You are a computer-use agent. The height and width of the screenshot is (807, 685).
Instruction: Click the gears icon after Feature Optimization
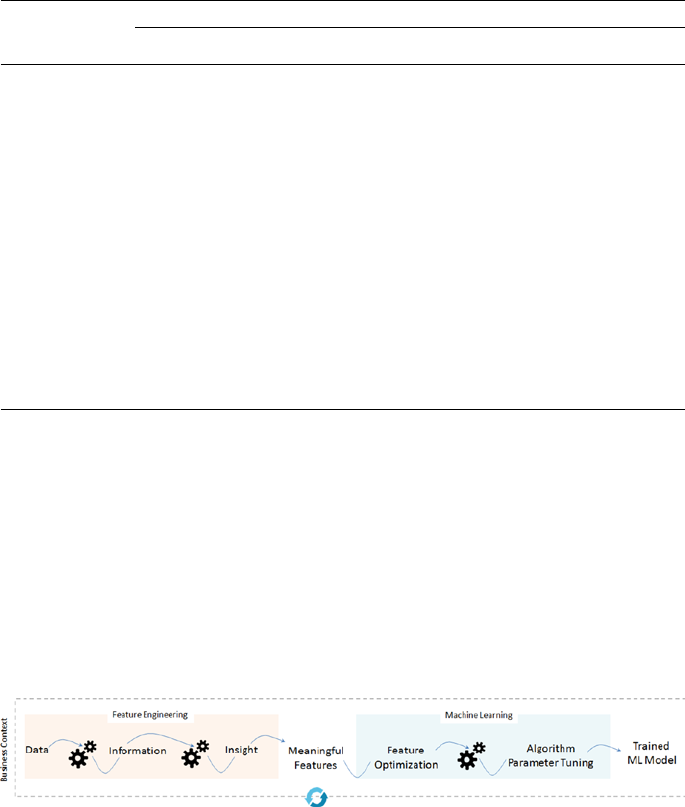click(x=472, y=756)
